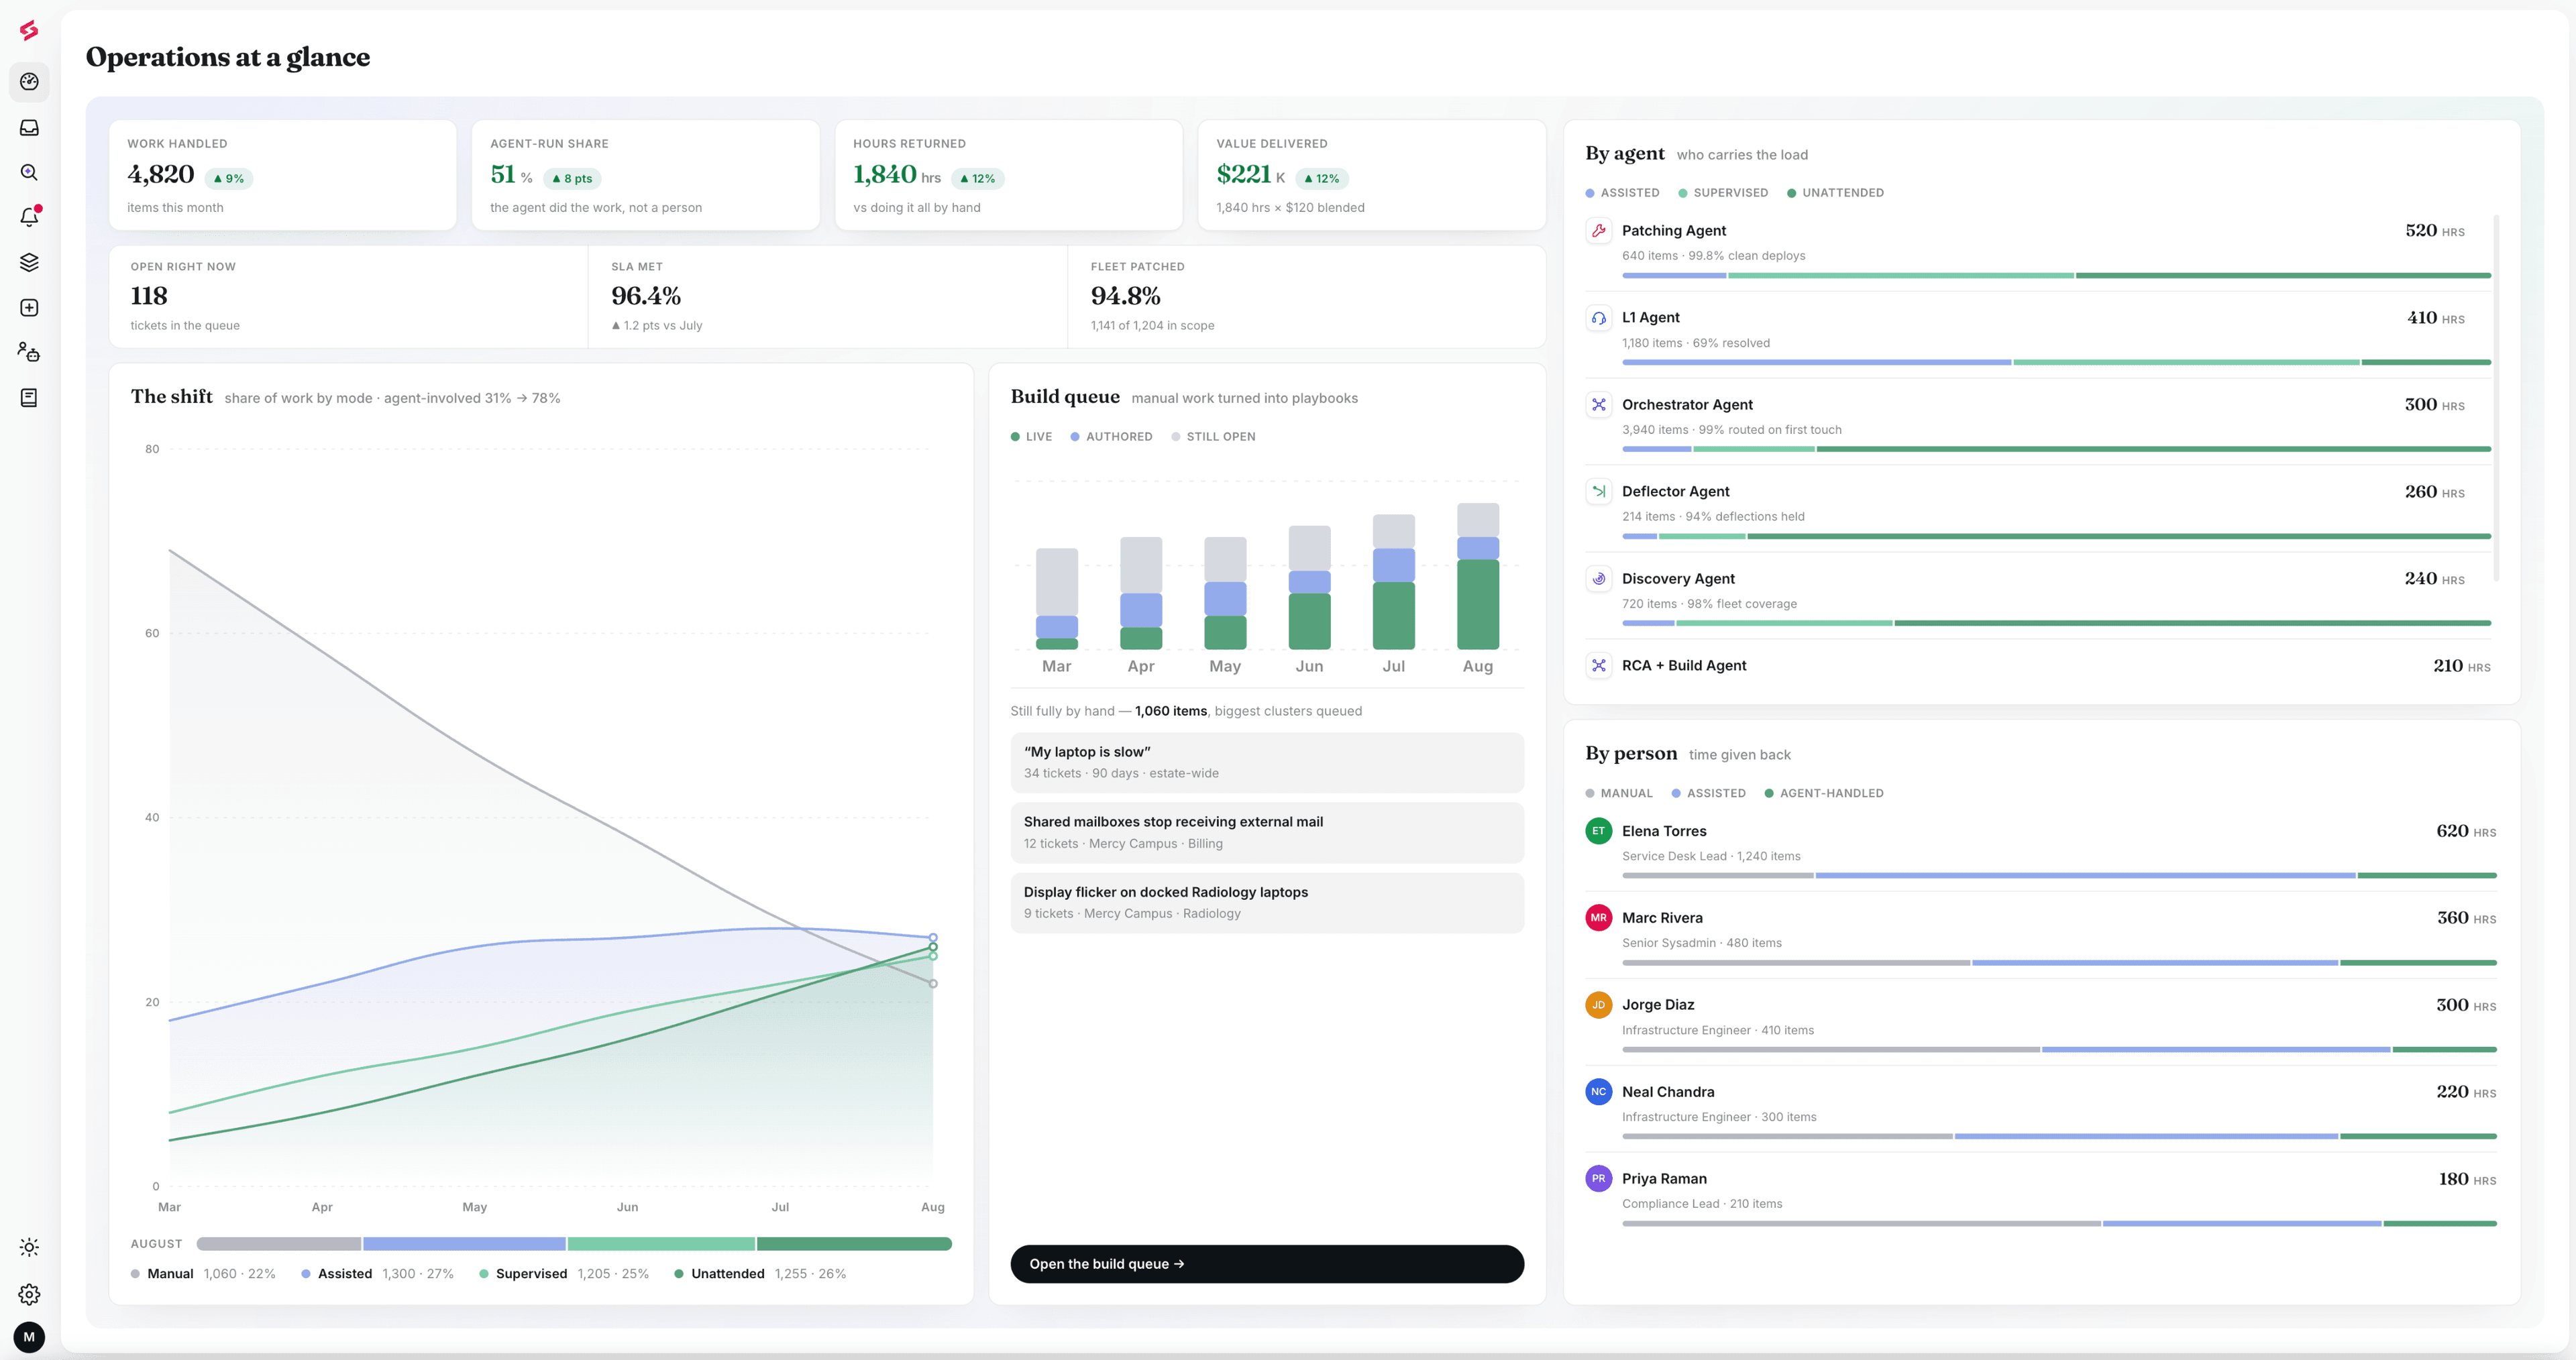Toggle the UNATTENDED legend in By agent
2576x1360 pixels.
tap(1835, 193)
